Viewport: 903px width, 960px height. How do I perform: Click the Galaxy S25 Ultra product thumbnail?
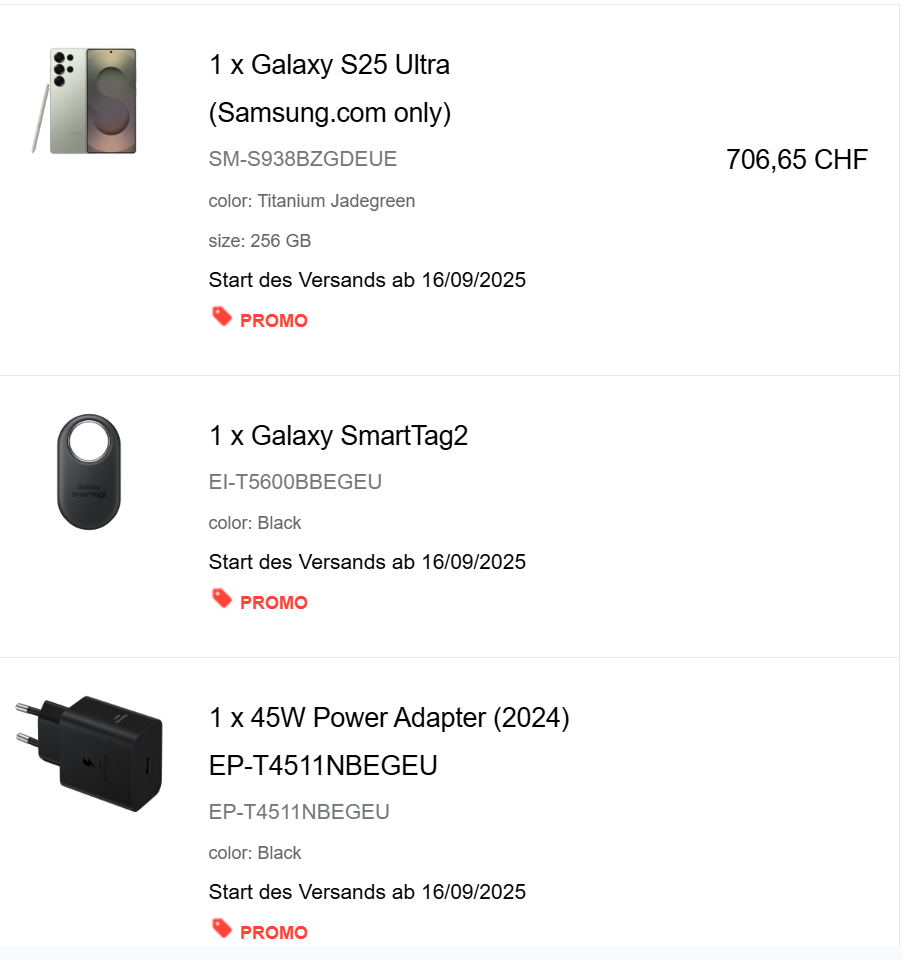(84, 100)
